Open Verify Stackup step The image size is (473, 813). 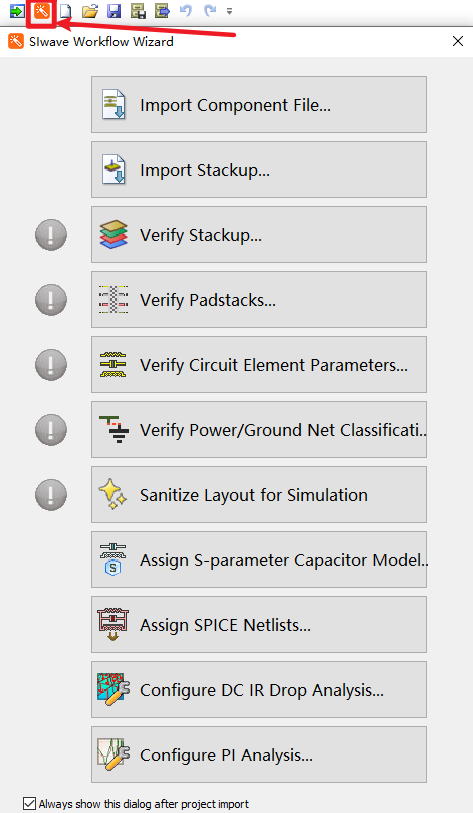[259, 234]
